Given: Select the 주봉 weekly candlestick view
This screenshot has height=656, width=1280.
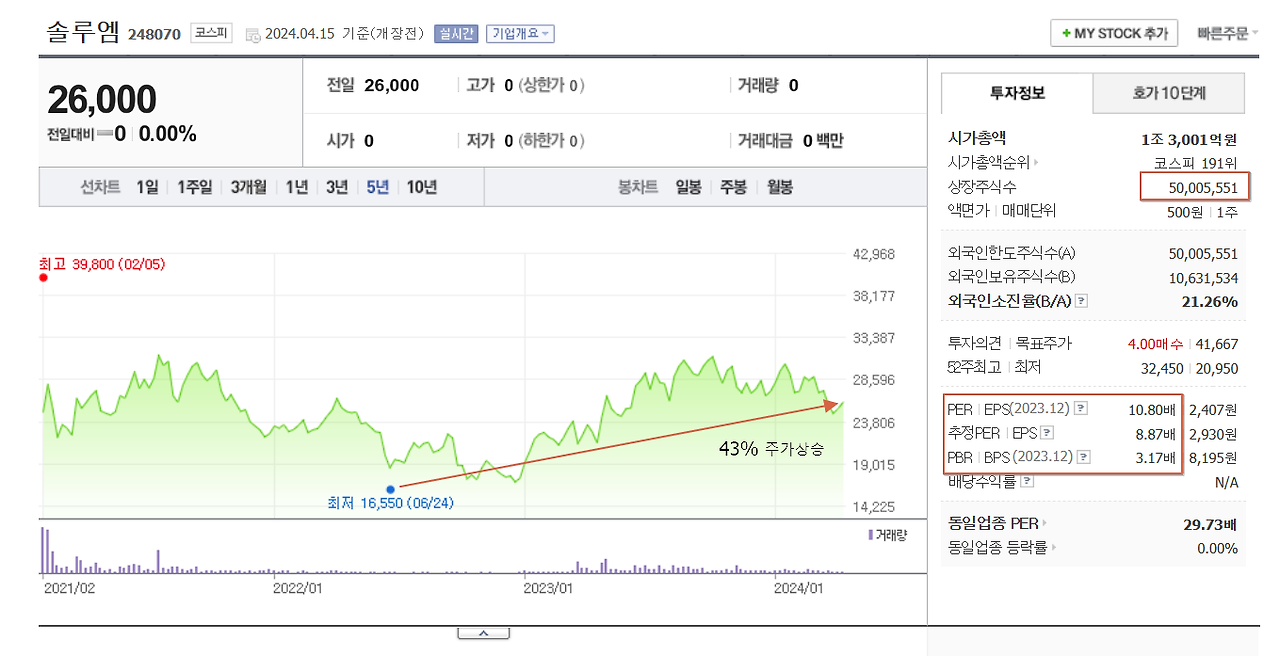Looking at the screenshot, I should click(731, 187).
